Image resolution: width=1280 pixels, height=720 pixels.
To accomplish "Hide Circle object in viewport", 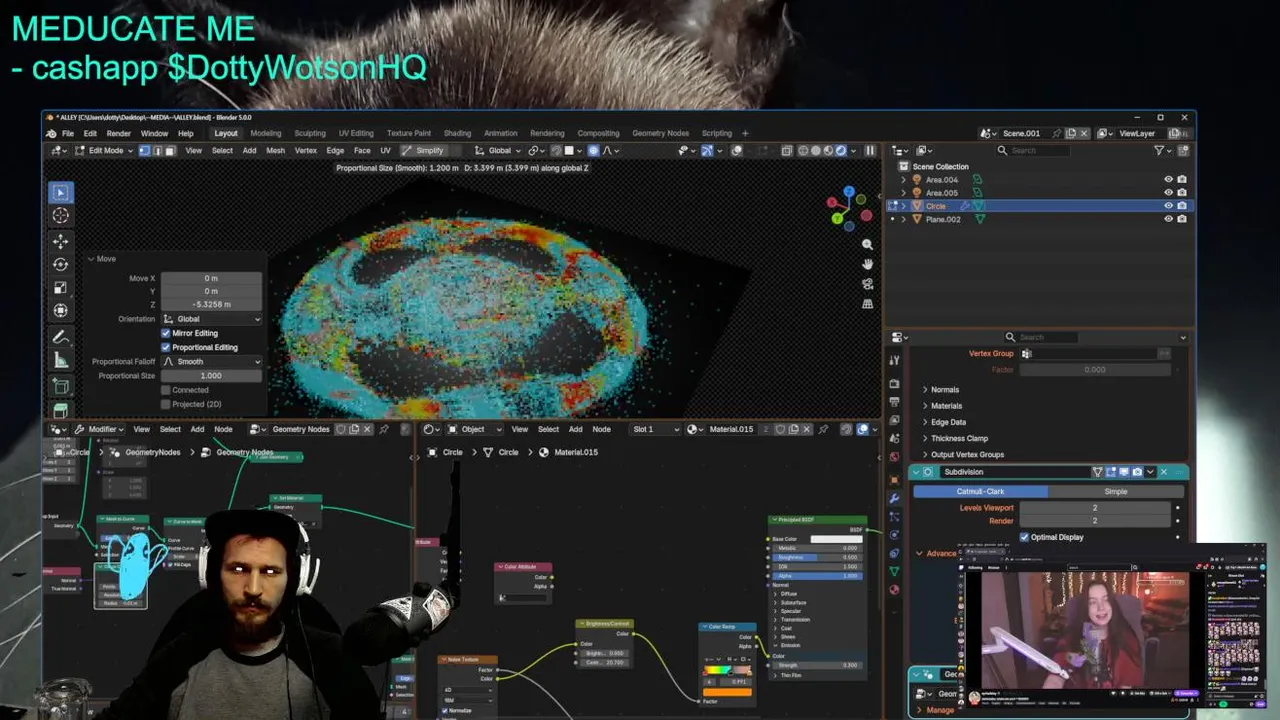I will coord(1168,206).
